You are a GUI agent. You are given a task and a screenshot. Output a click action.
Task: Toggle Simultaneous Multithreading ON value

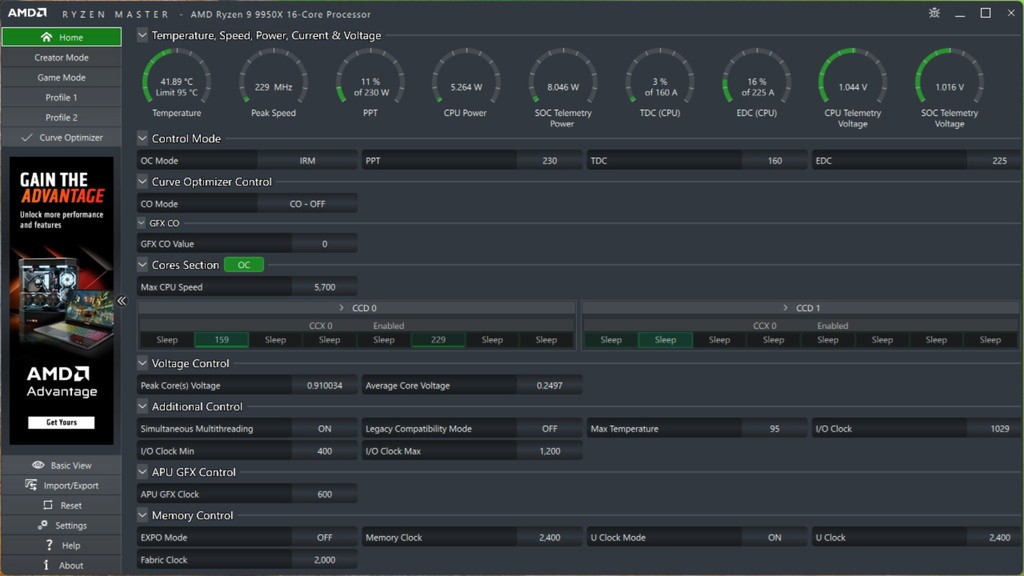tap(324, 429)
